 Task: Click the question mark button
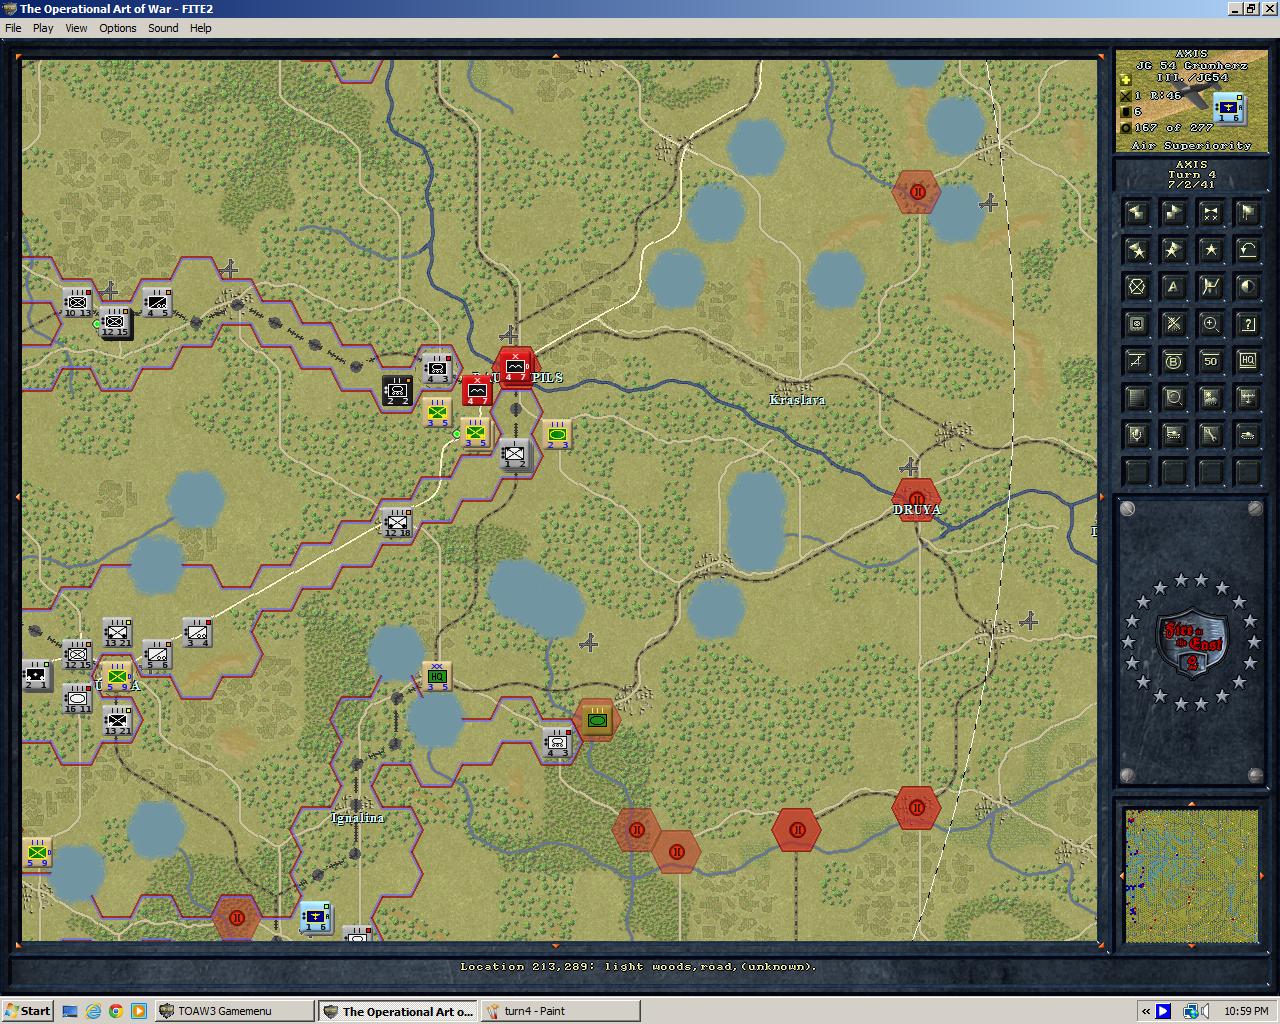tap(1247, 324)
